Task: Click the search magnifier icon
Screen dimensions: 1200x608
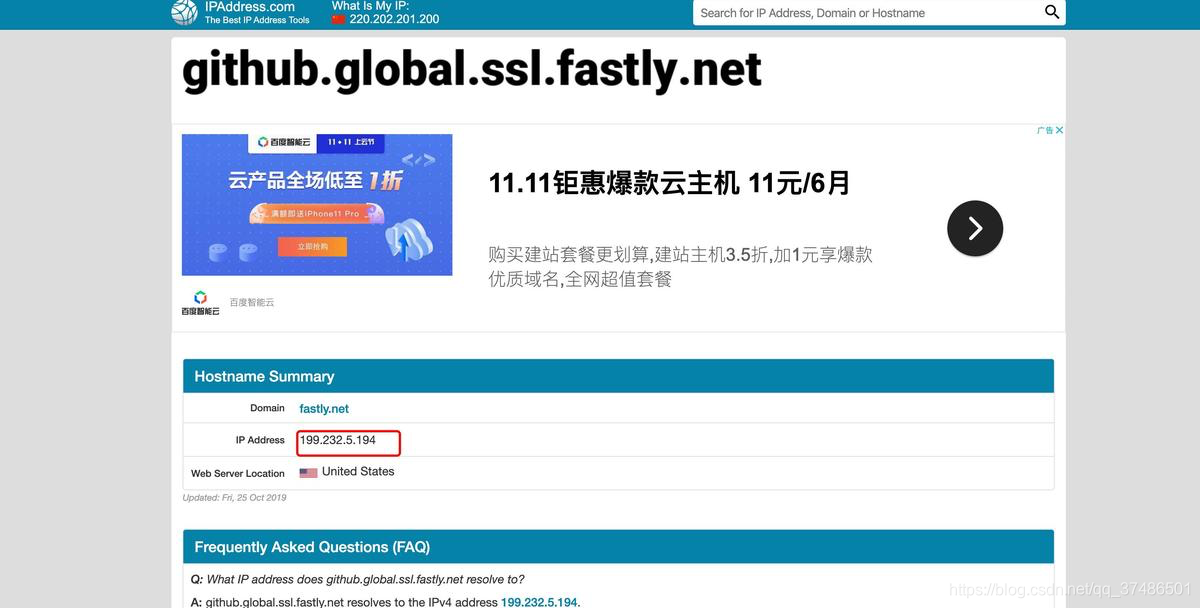Action: [x=1052, y=12]
